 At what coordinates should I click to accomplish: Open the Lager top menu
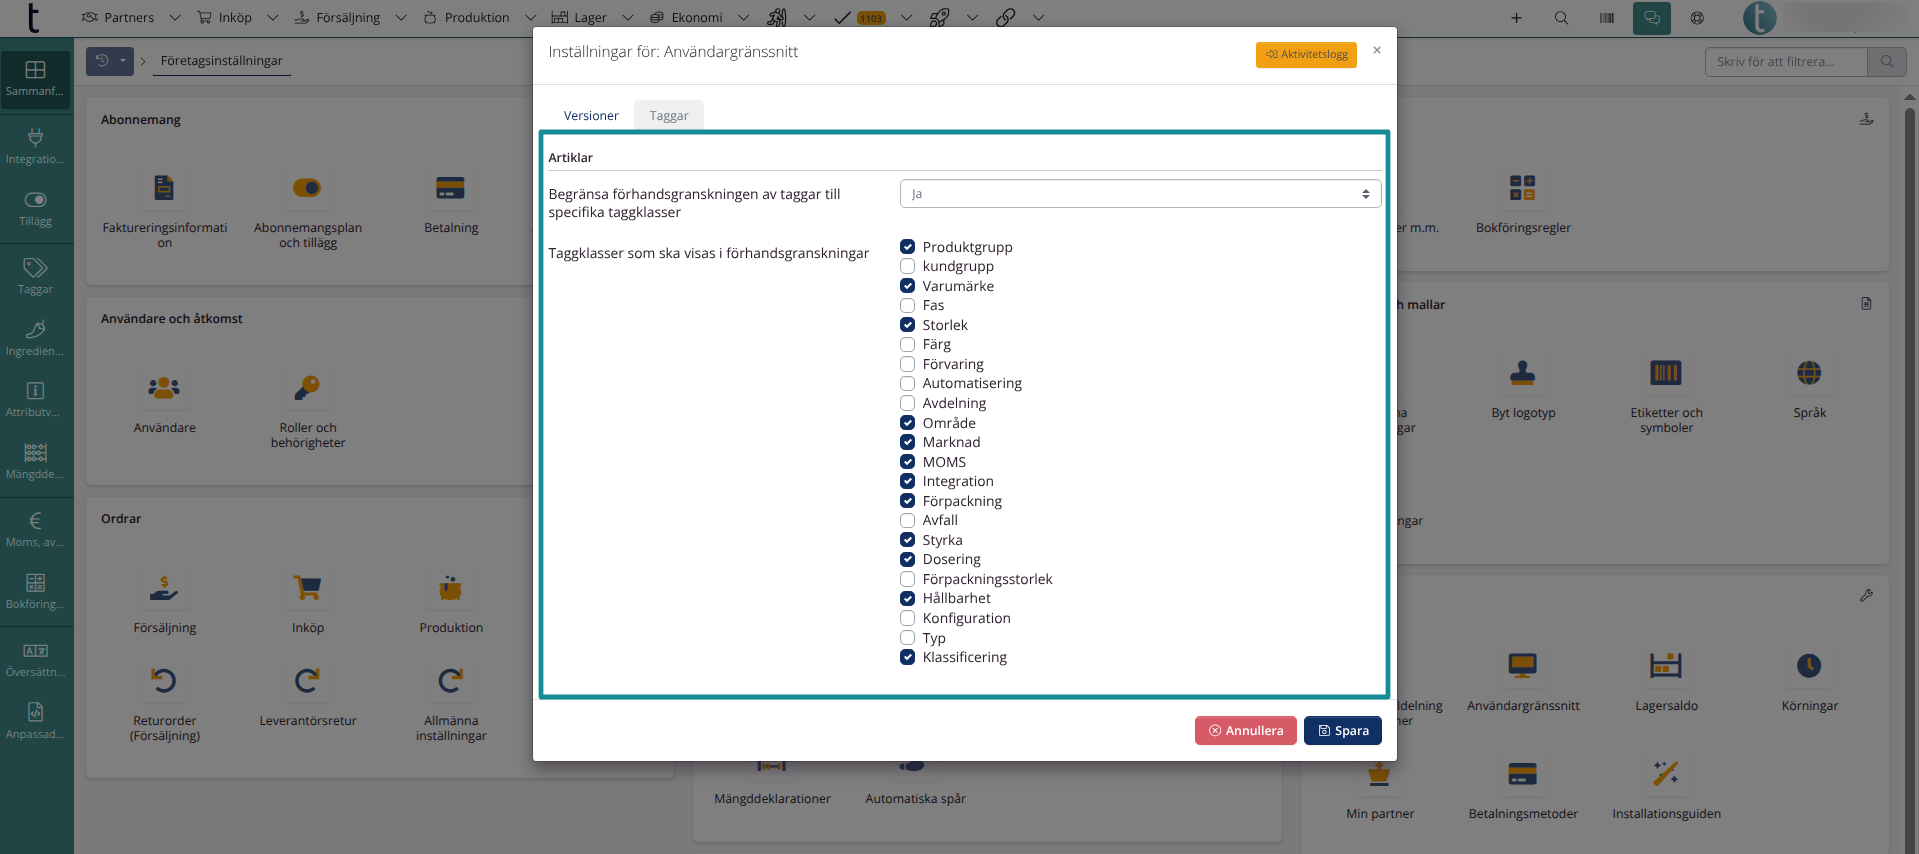tap(579, 18)
